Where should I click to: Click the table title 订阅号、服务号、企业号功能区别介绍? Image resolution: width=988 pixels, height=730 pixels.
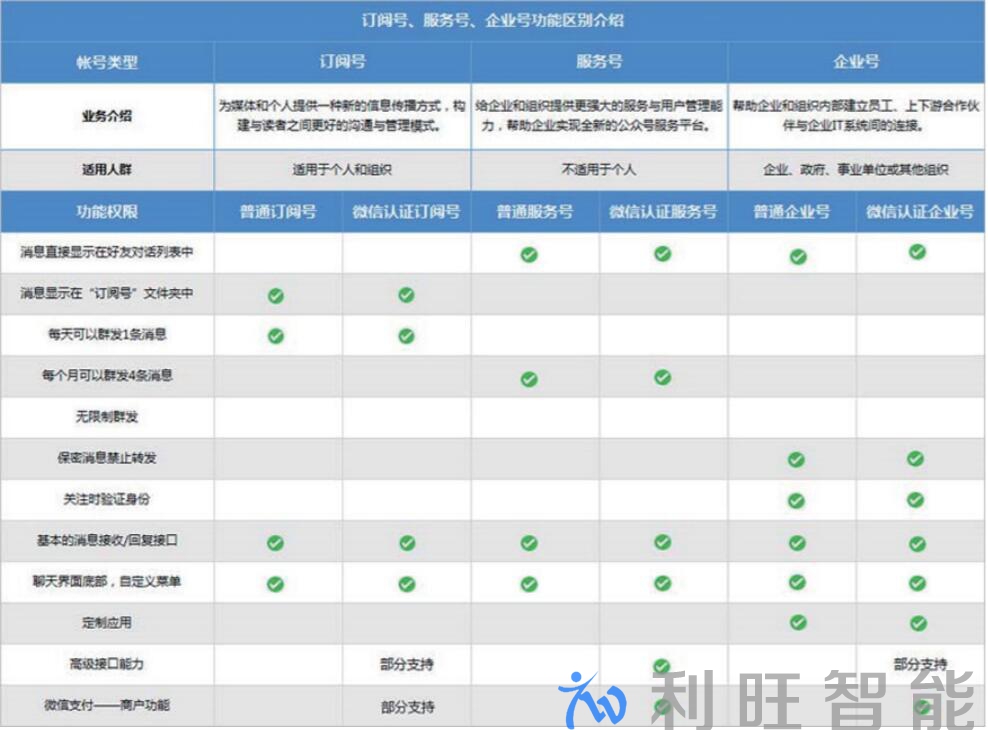tap(493, 20)
